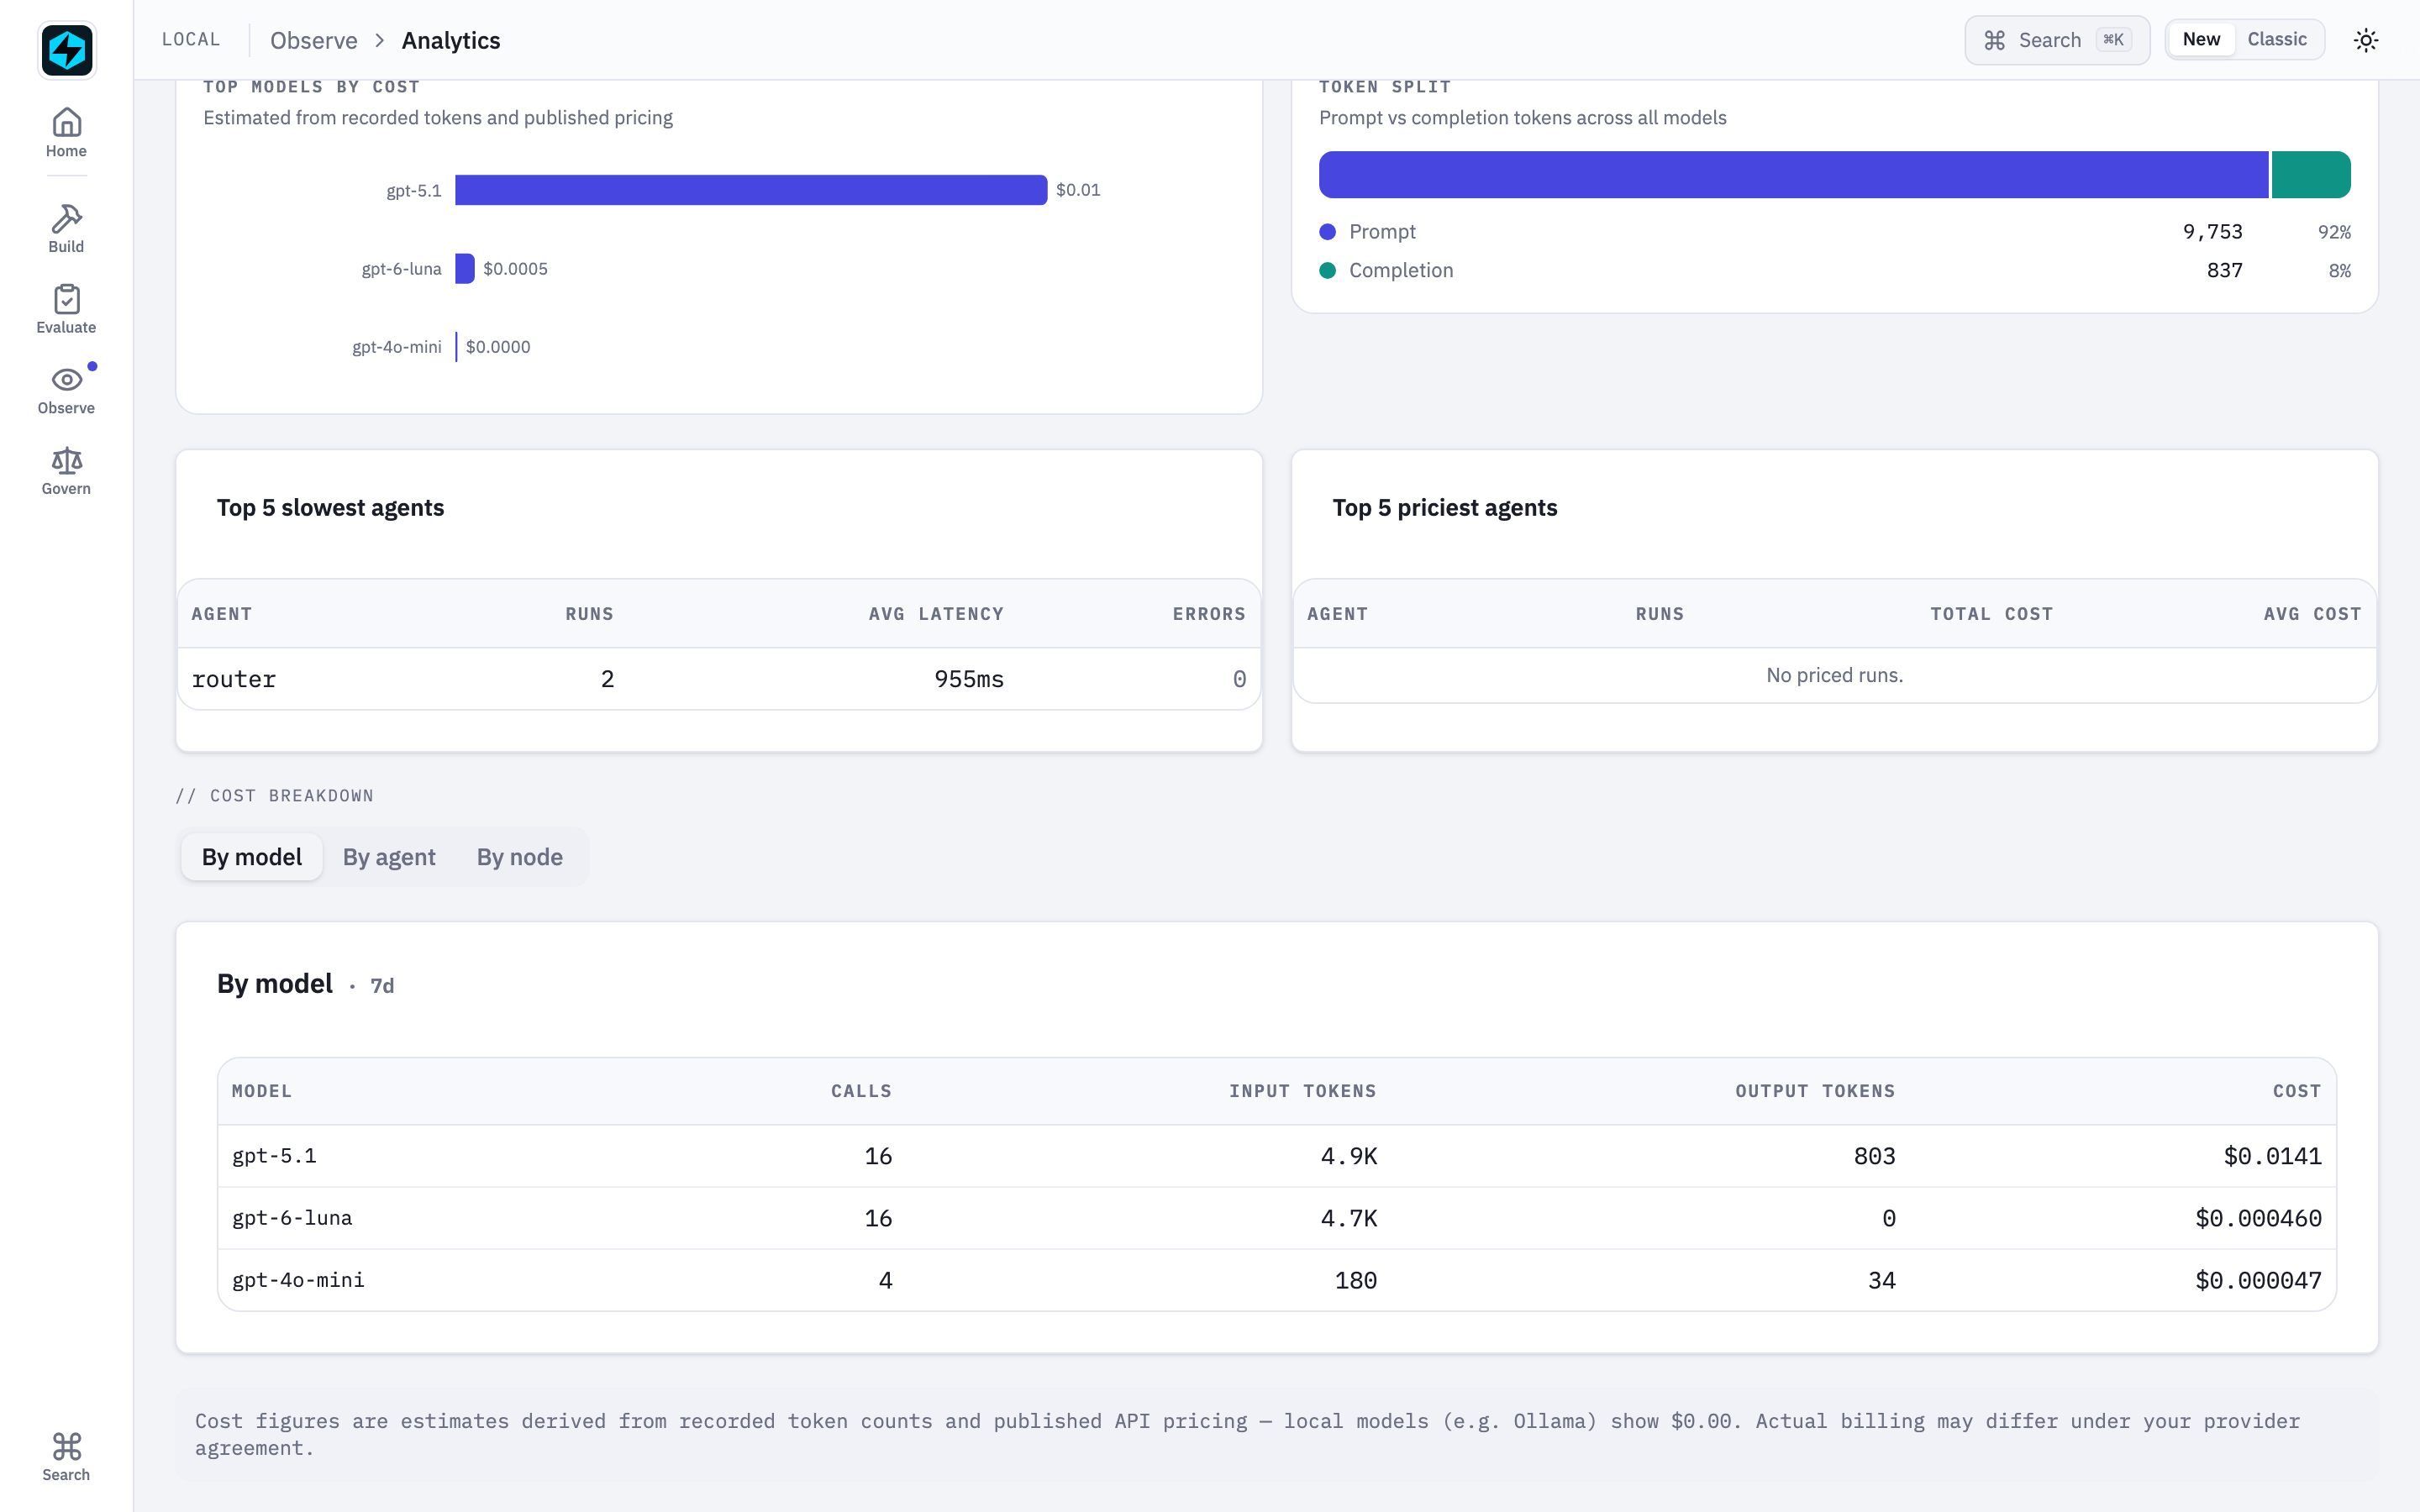Switch to the Classic interface toggle
This screenshot has width=2420, height=1512.
tap(2277, 39)
